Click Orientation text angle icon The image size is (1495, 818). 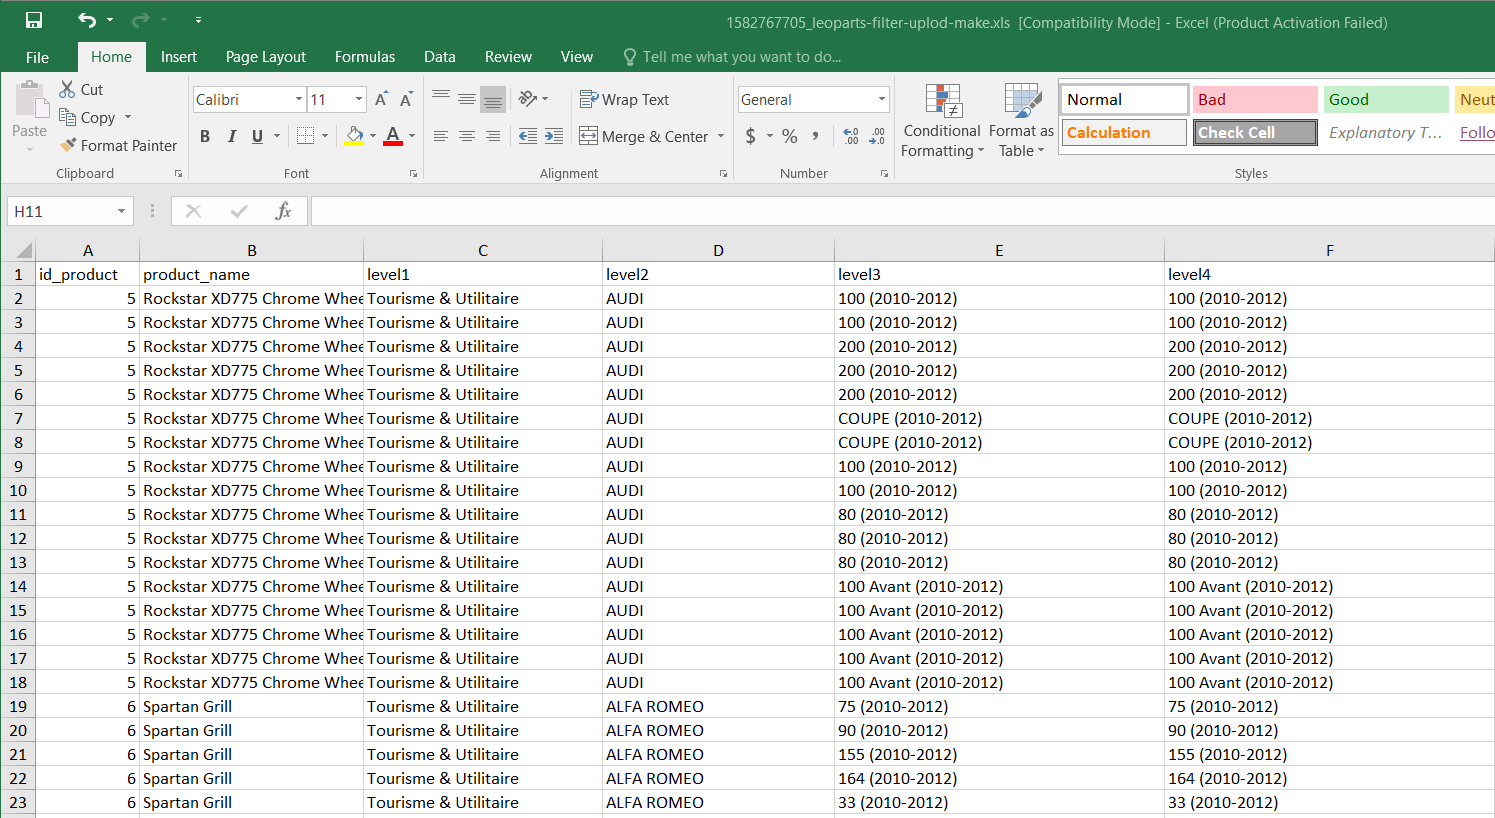coord(529,99)
